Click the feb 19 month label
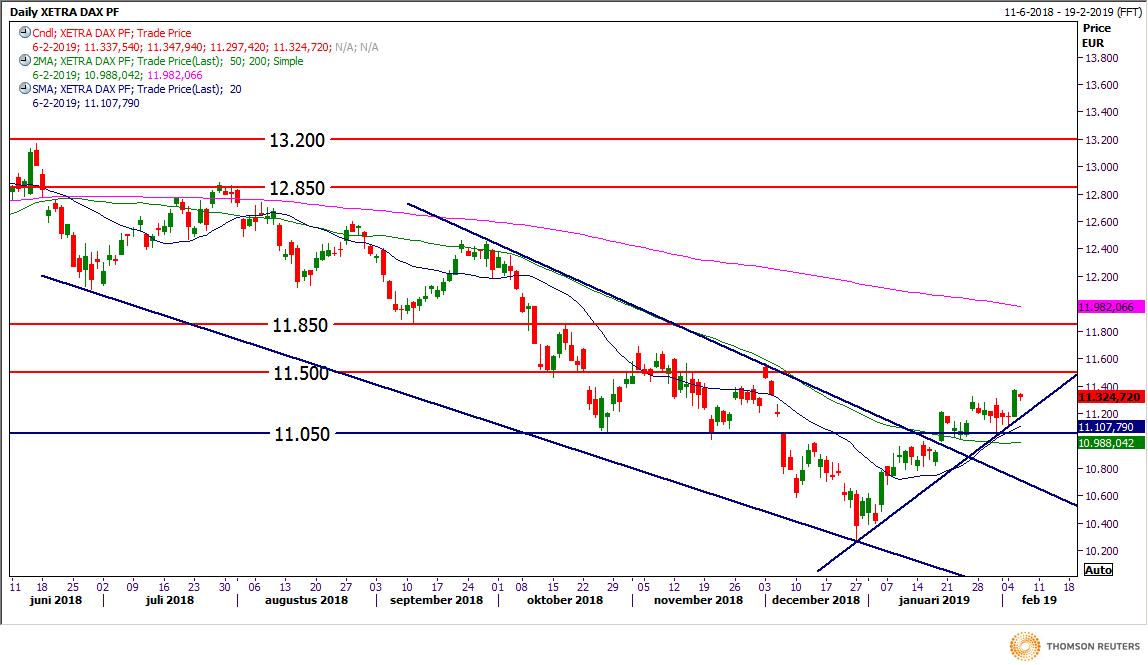The width and height of the screenshot is (1148, 665). [1039, 600]
